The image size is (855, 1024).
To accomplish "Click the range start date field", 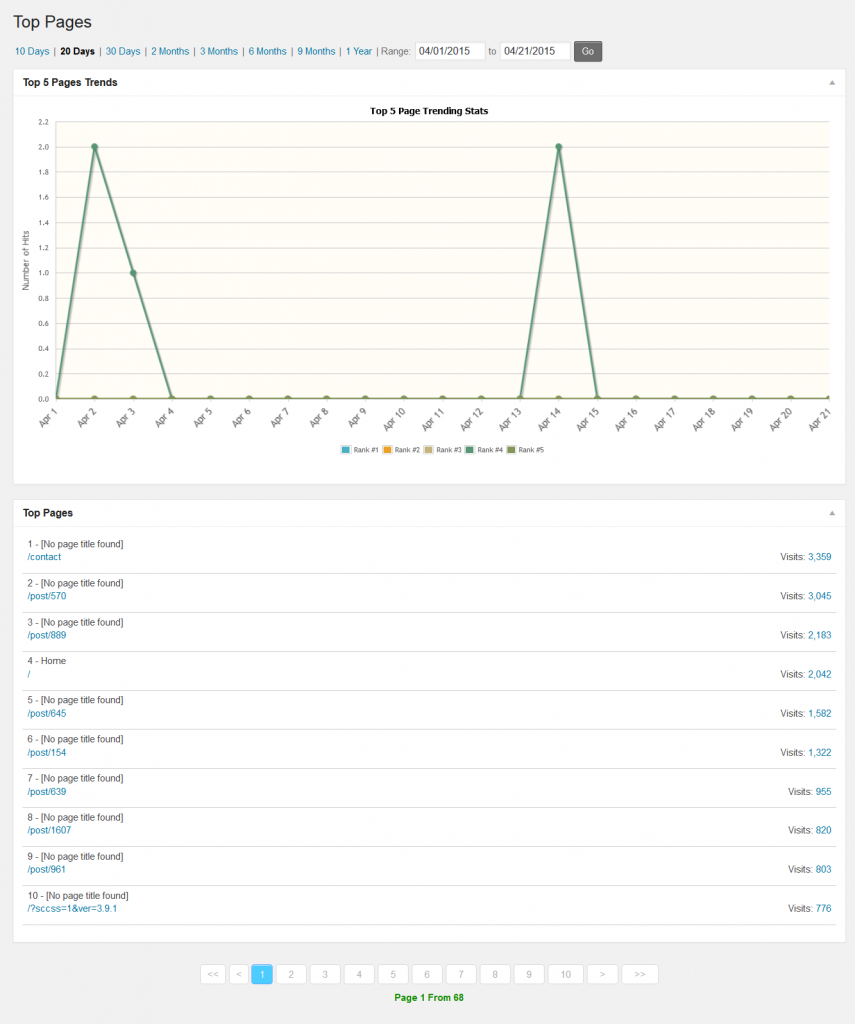I will click(x=449, y=51).
